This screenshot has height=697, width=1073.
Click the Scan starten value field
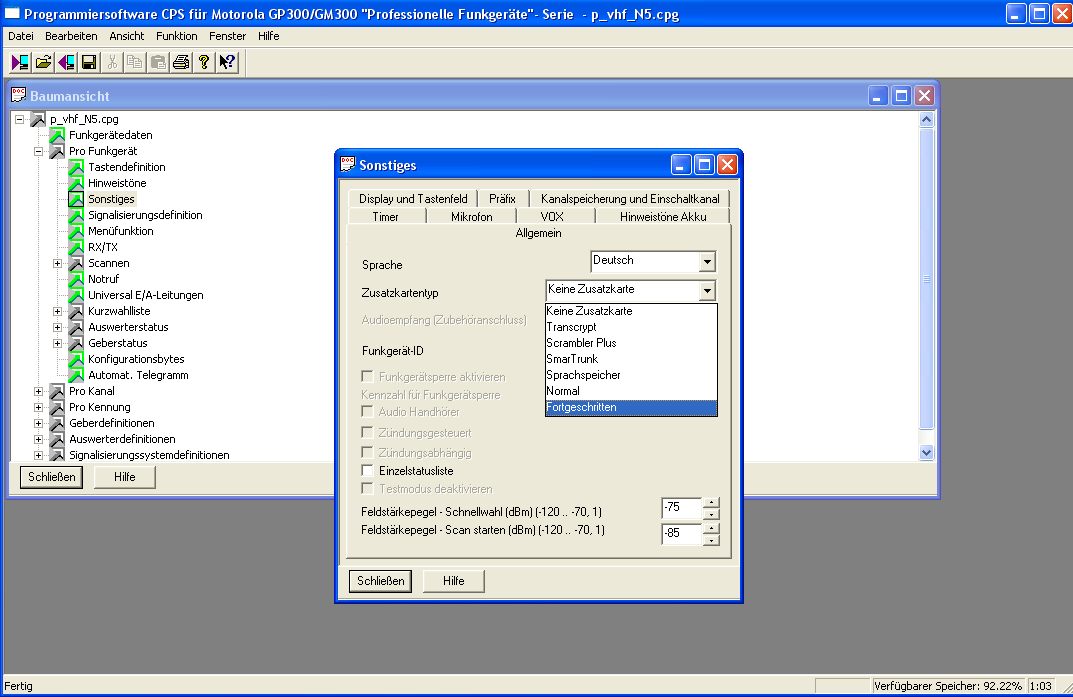click(680, 533)
